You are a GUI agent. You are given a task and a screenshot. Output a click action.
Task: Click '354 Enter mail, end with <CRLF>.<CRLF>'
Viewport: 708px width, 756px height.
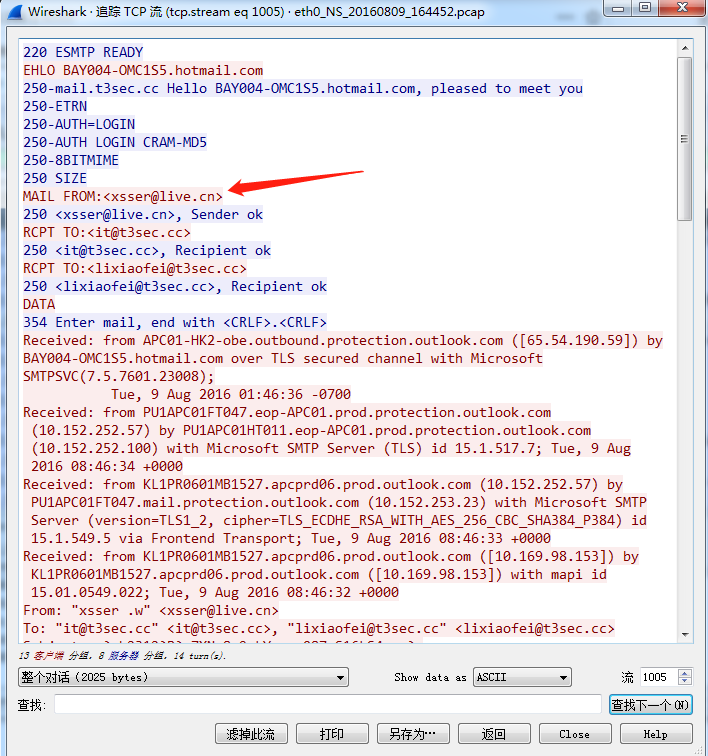[x=175, y=323]
